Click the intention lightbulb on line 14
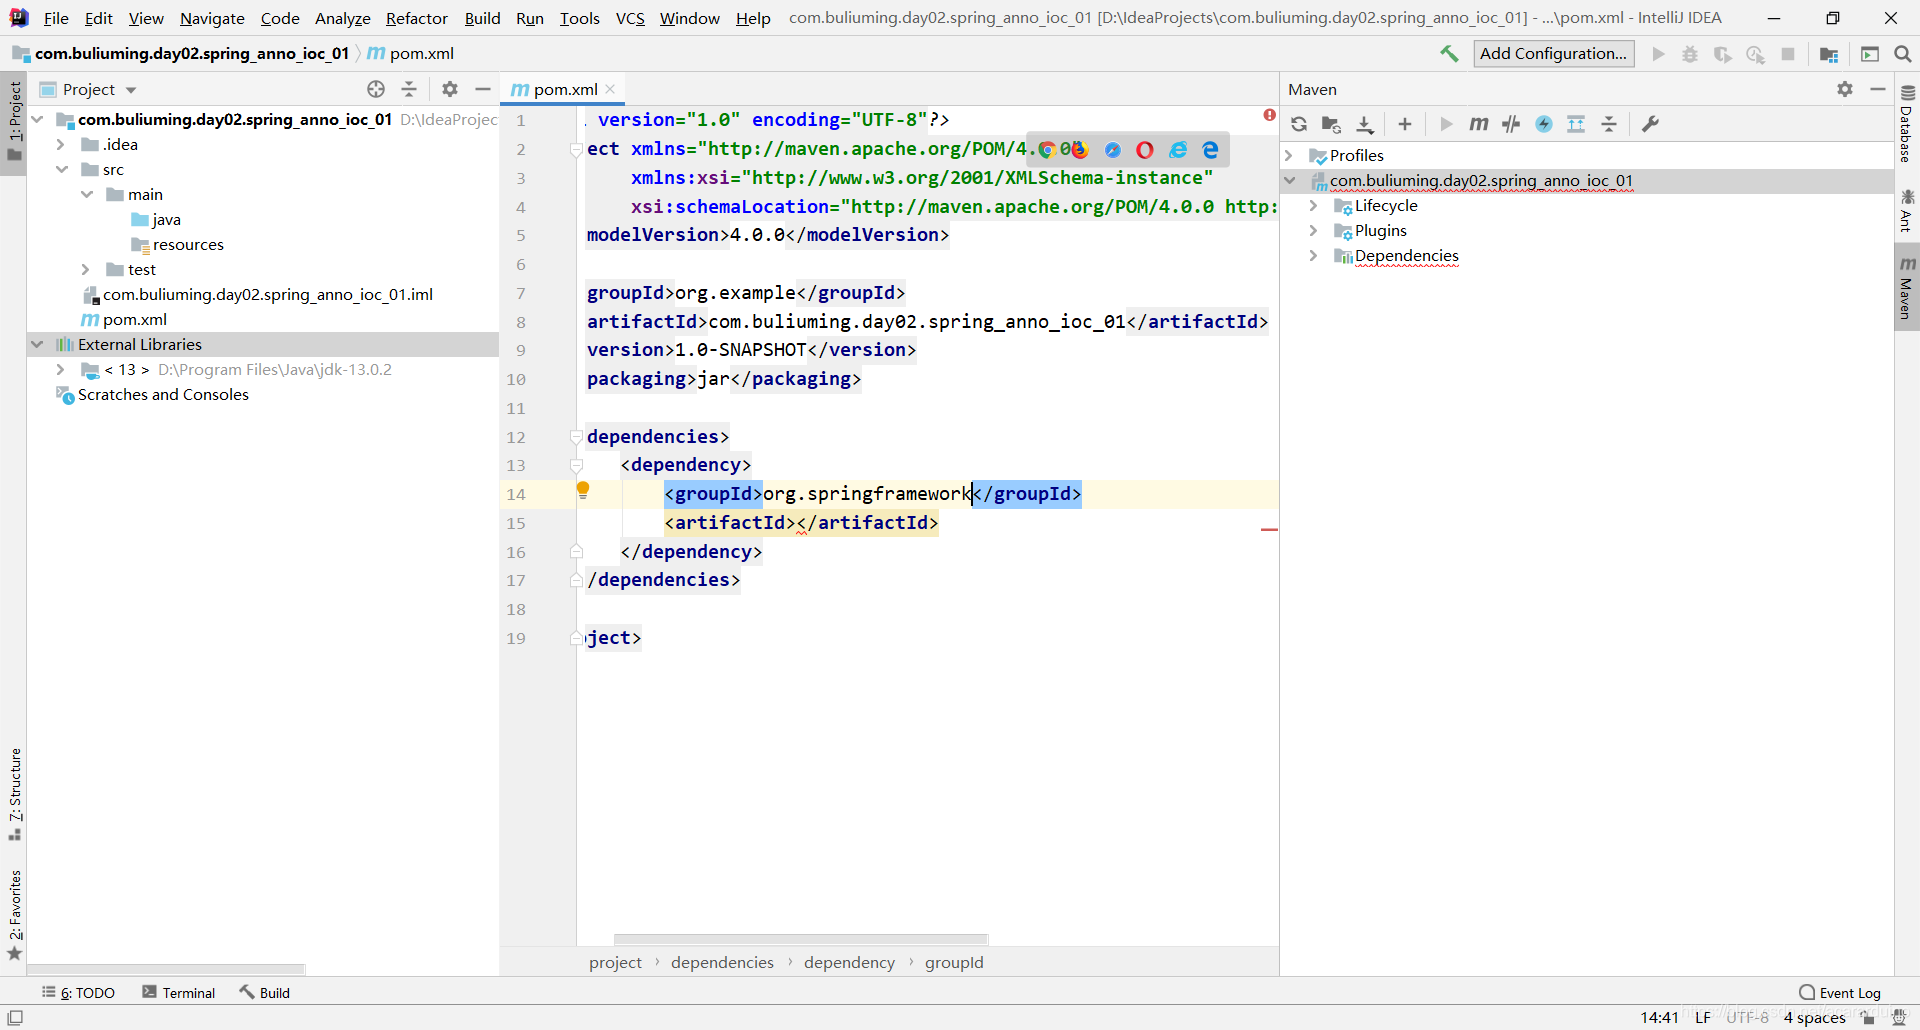Image resolution: width=1920 pixels, height=1030 pixels. coord(583,490)
